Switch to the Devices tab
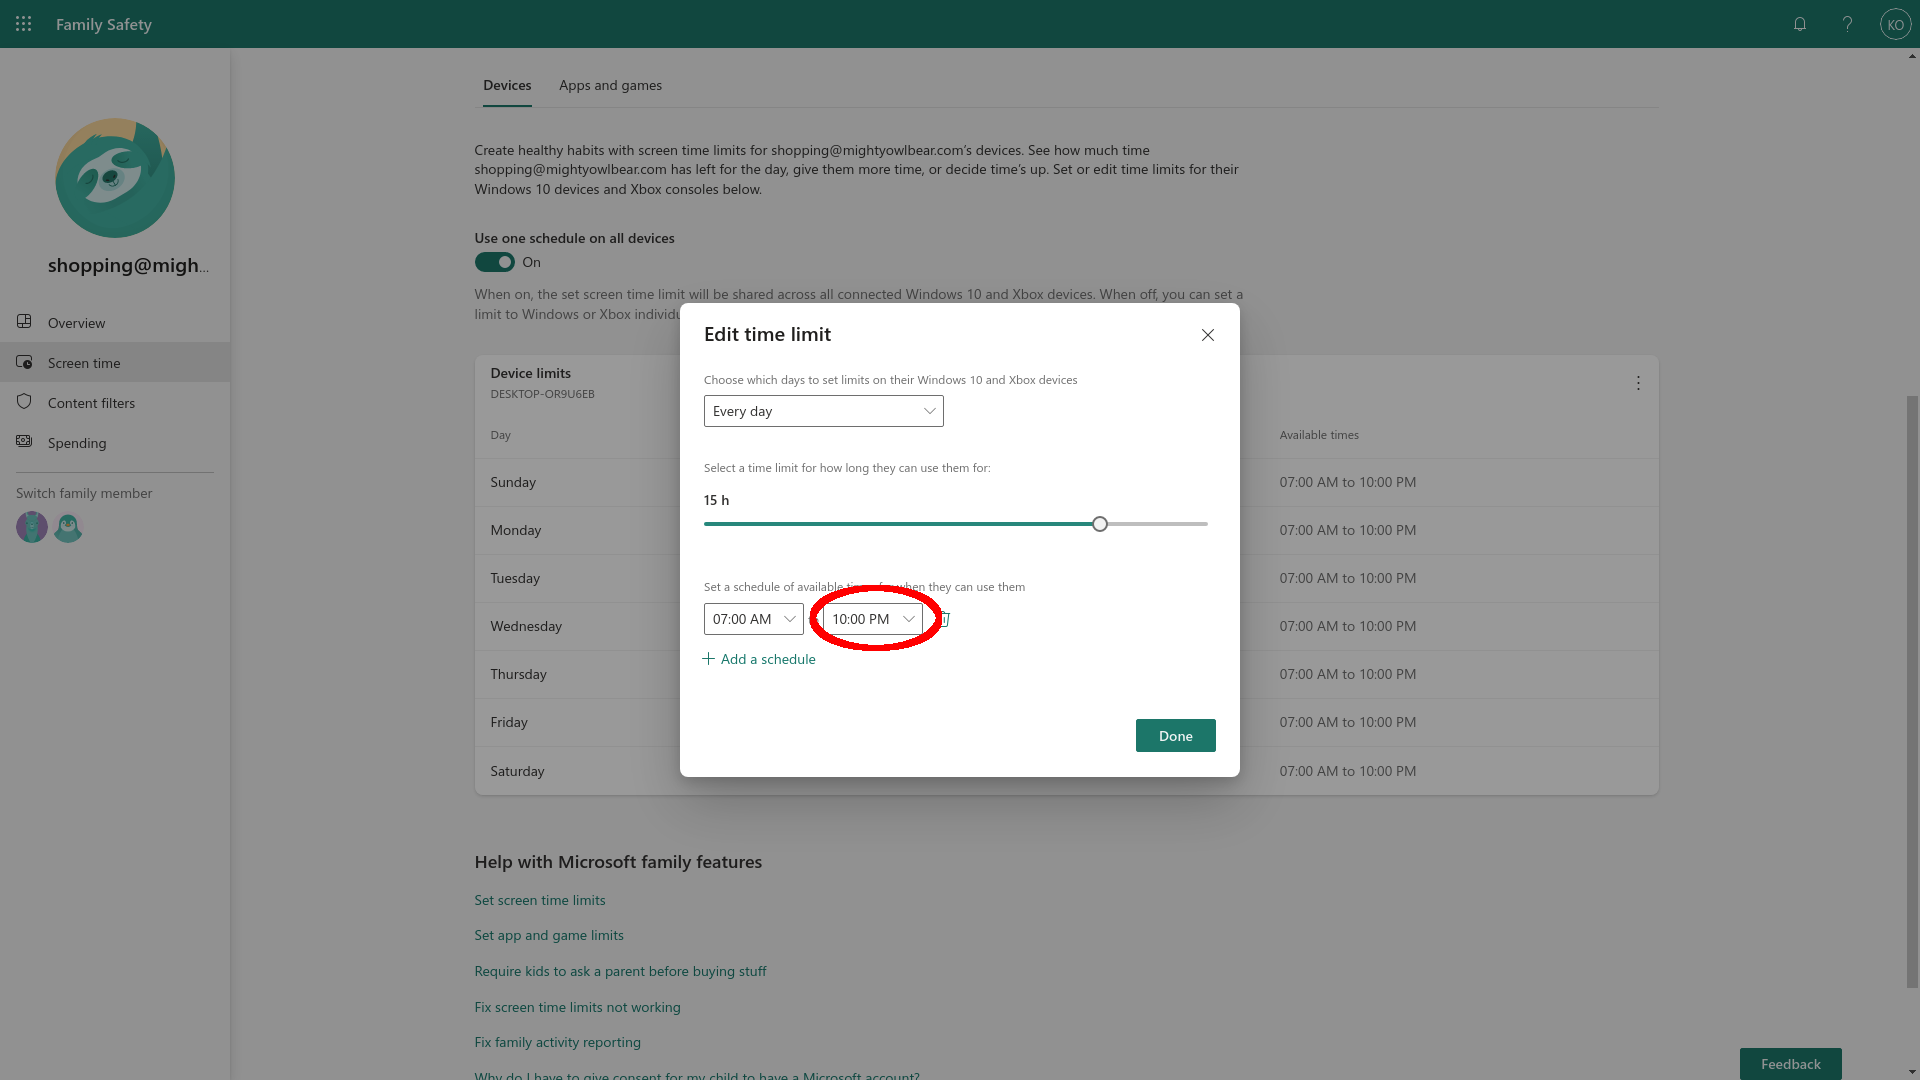Viewport: 1920px width, 1080px height. [507, 85]
